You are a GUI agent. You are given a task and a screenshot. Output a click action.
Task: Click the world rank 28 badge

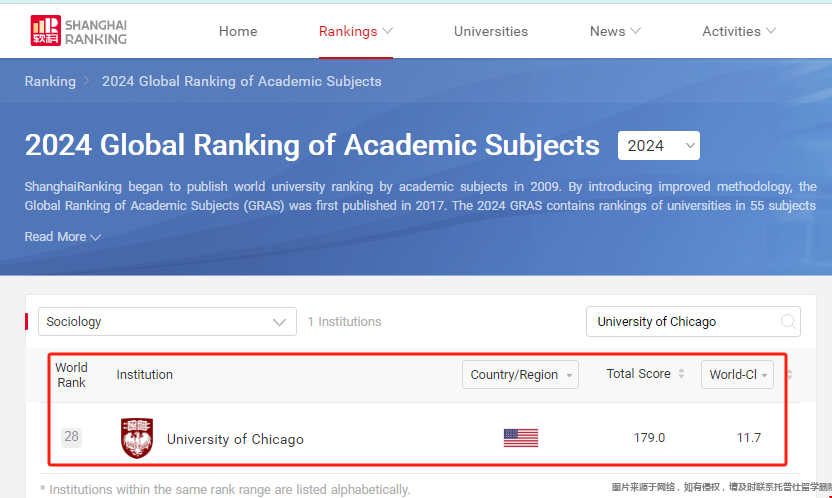pyautogui.click(x=72, y=437)
